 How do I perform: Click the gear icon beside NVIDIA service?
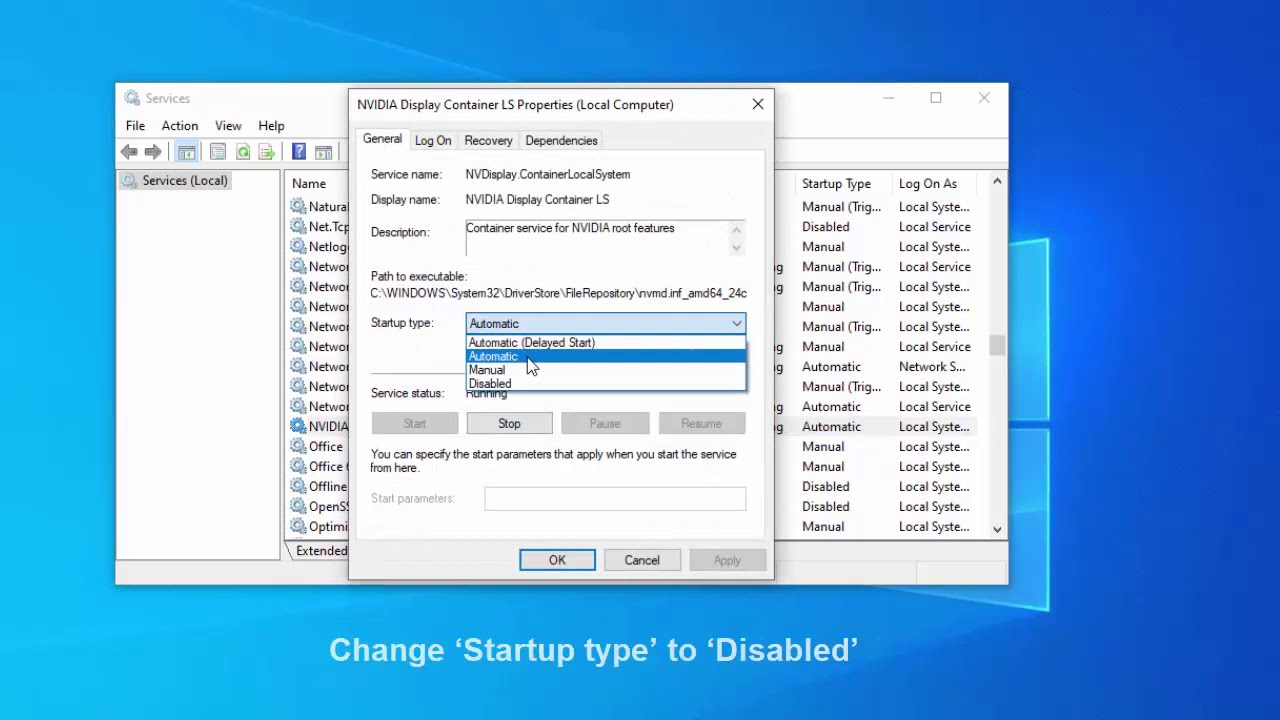(298, 426)
